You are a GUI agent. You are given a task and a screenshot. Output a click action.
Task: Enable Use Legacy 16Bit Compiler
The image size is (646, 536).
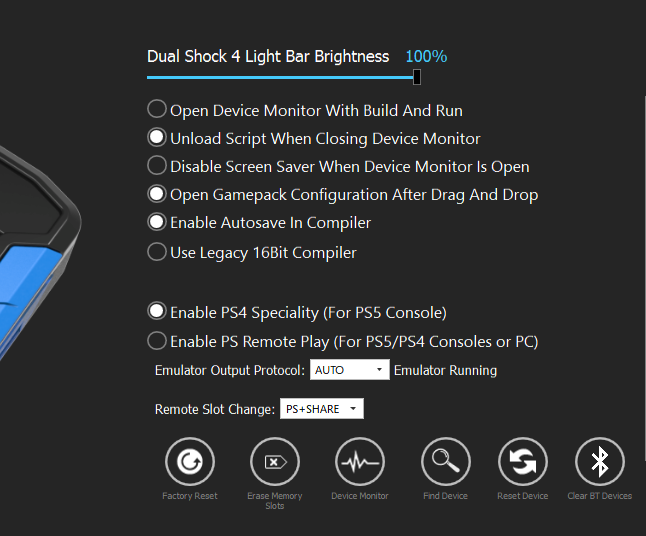pos(157,252)
